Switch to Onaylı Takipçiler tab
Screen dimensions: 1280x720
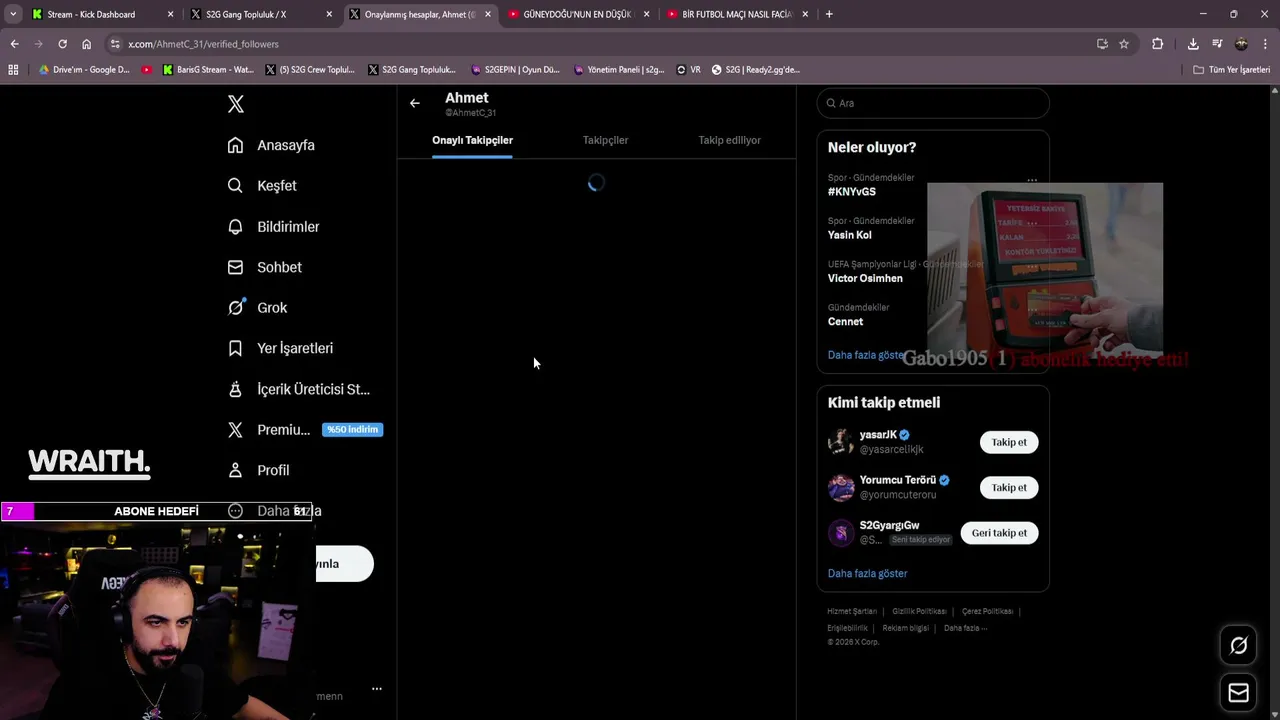pos(472,140)
